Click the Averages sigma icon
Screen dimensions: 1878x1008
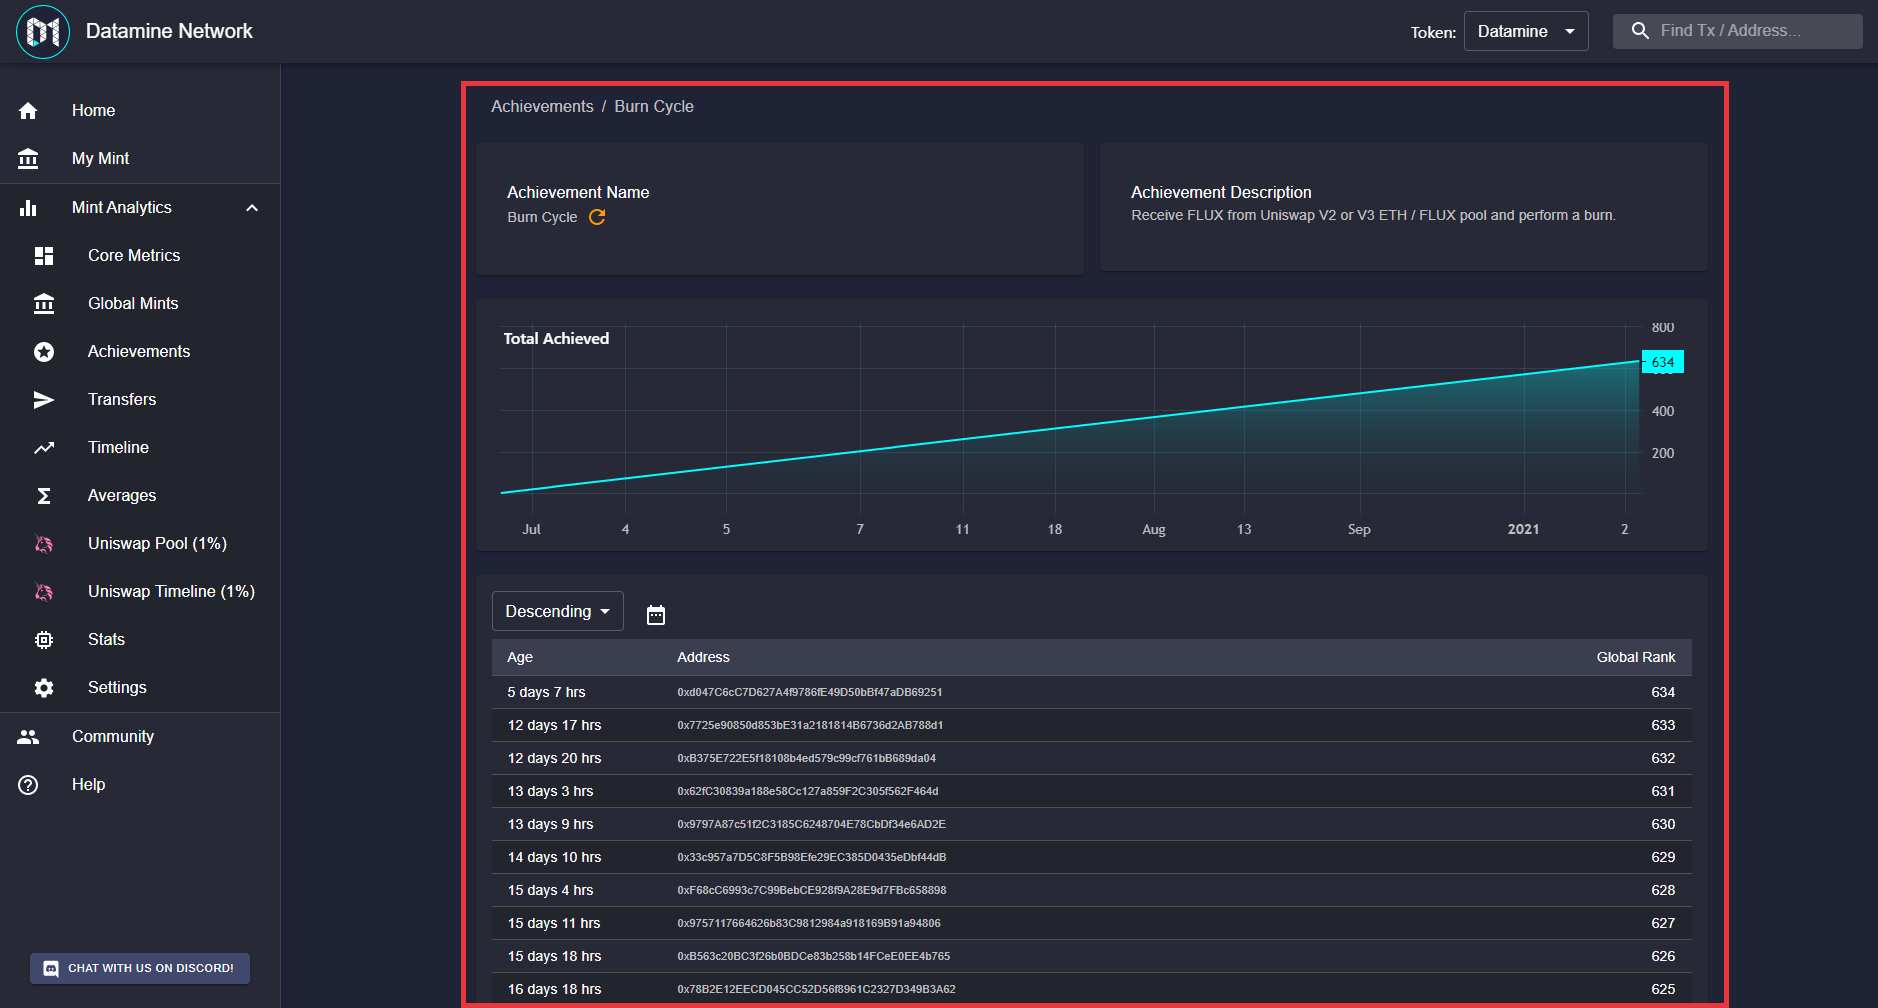[x=44, y=496]
